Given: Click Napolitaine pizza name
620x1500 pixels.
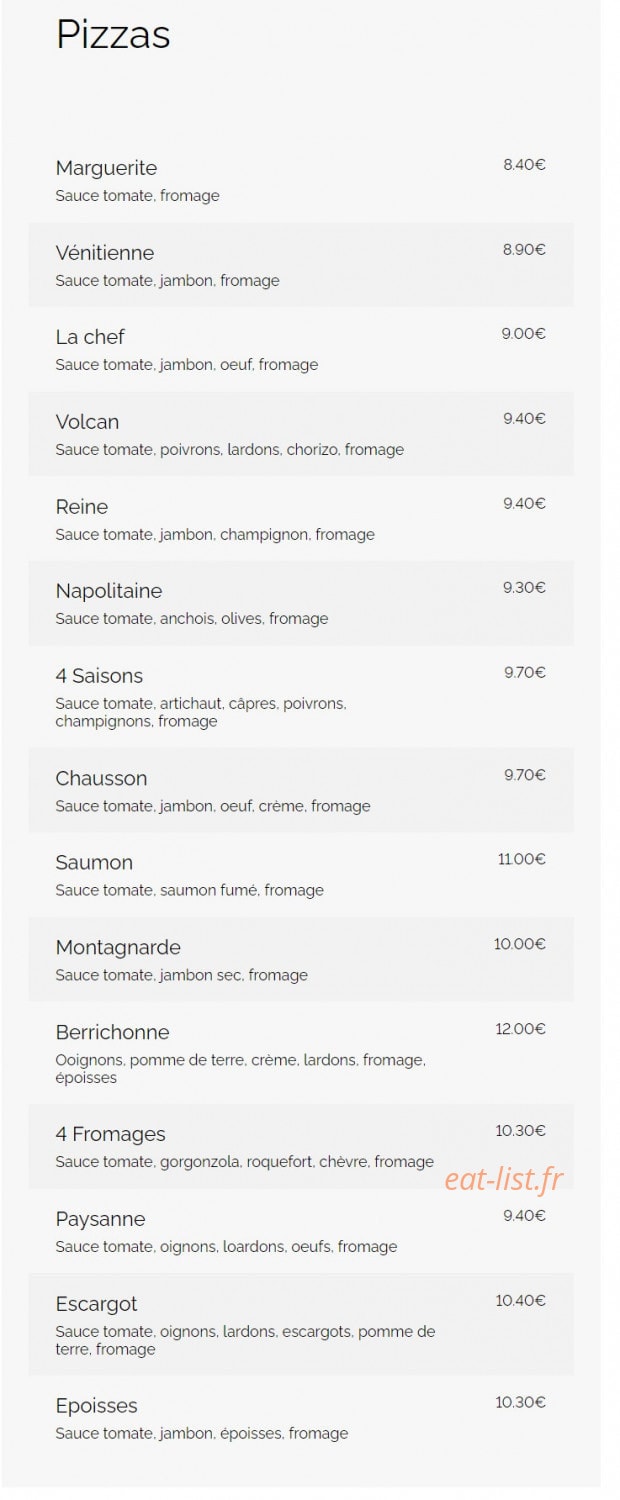Looking at the screenshot, I should [x=109, y=591].
